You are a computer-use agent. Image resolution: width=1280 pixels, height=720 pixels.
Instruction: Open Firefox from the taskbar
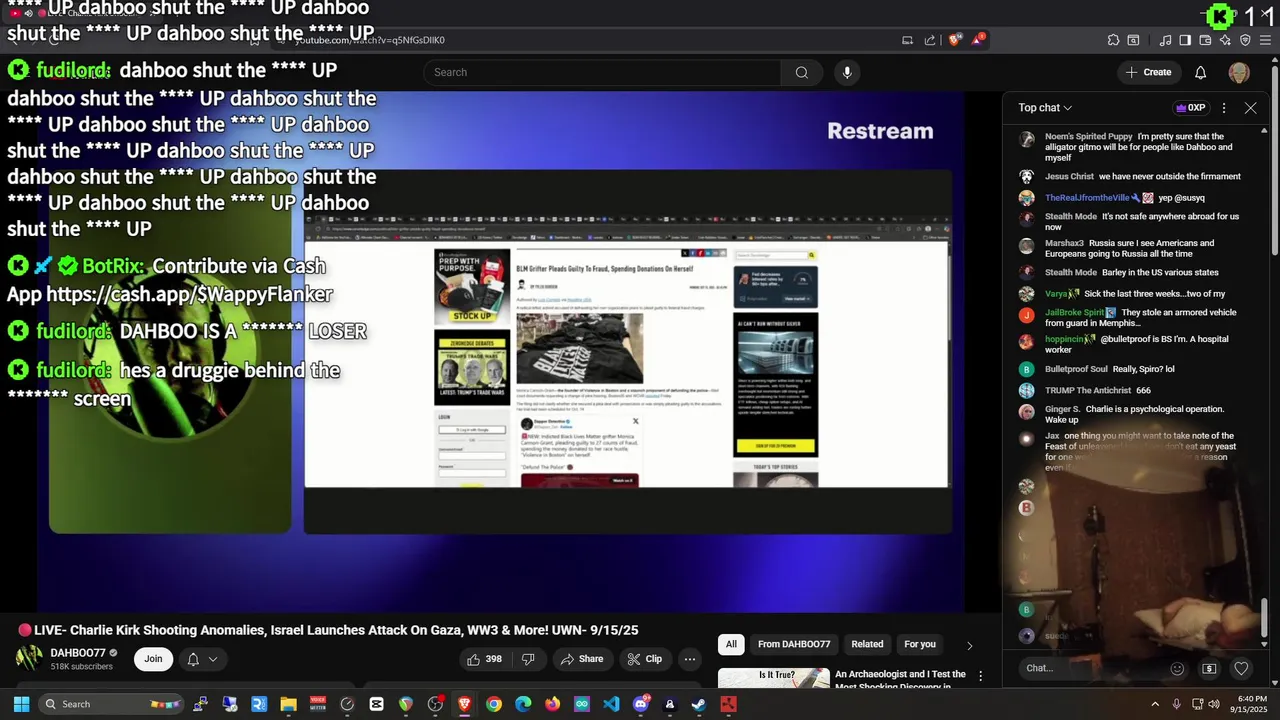[x=553, y=704]
